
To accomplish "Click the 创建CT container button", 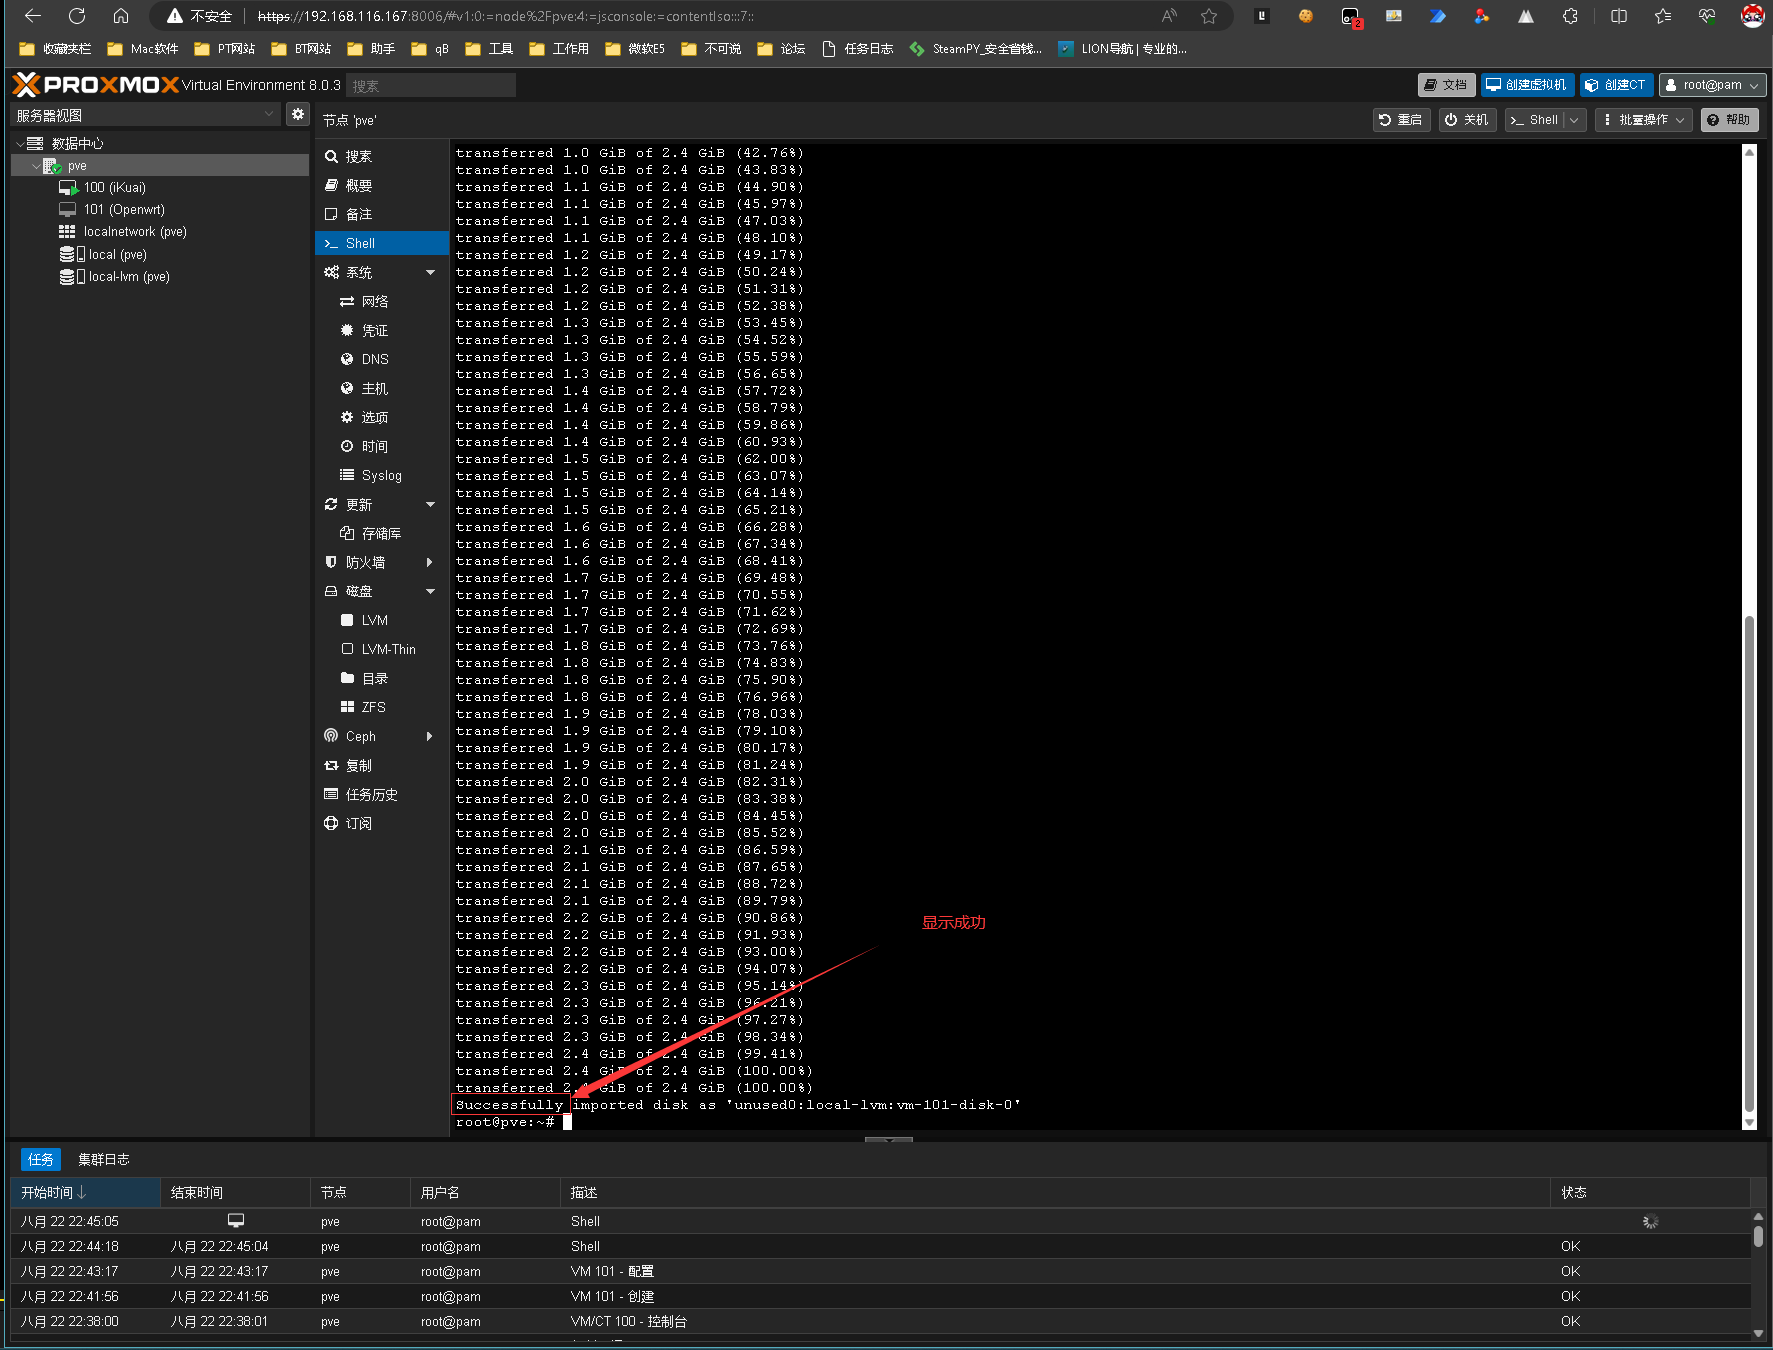I will coord(1616,85).
